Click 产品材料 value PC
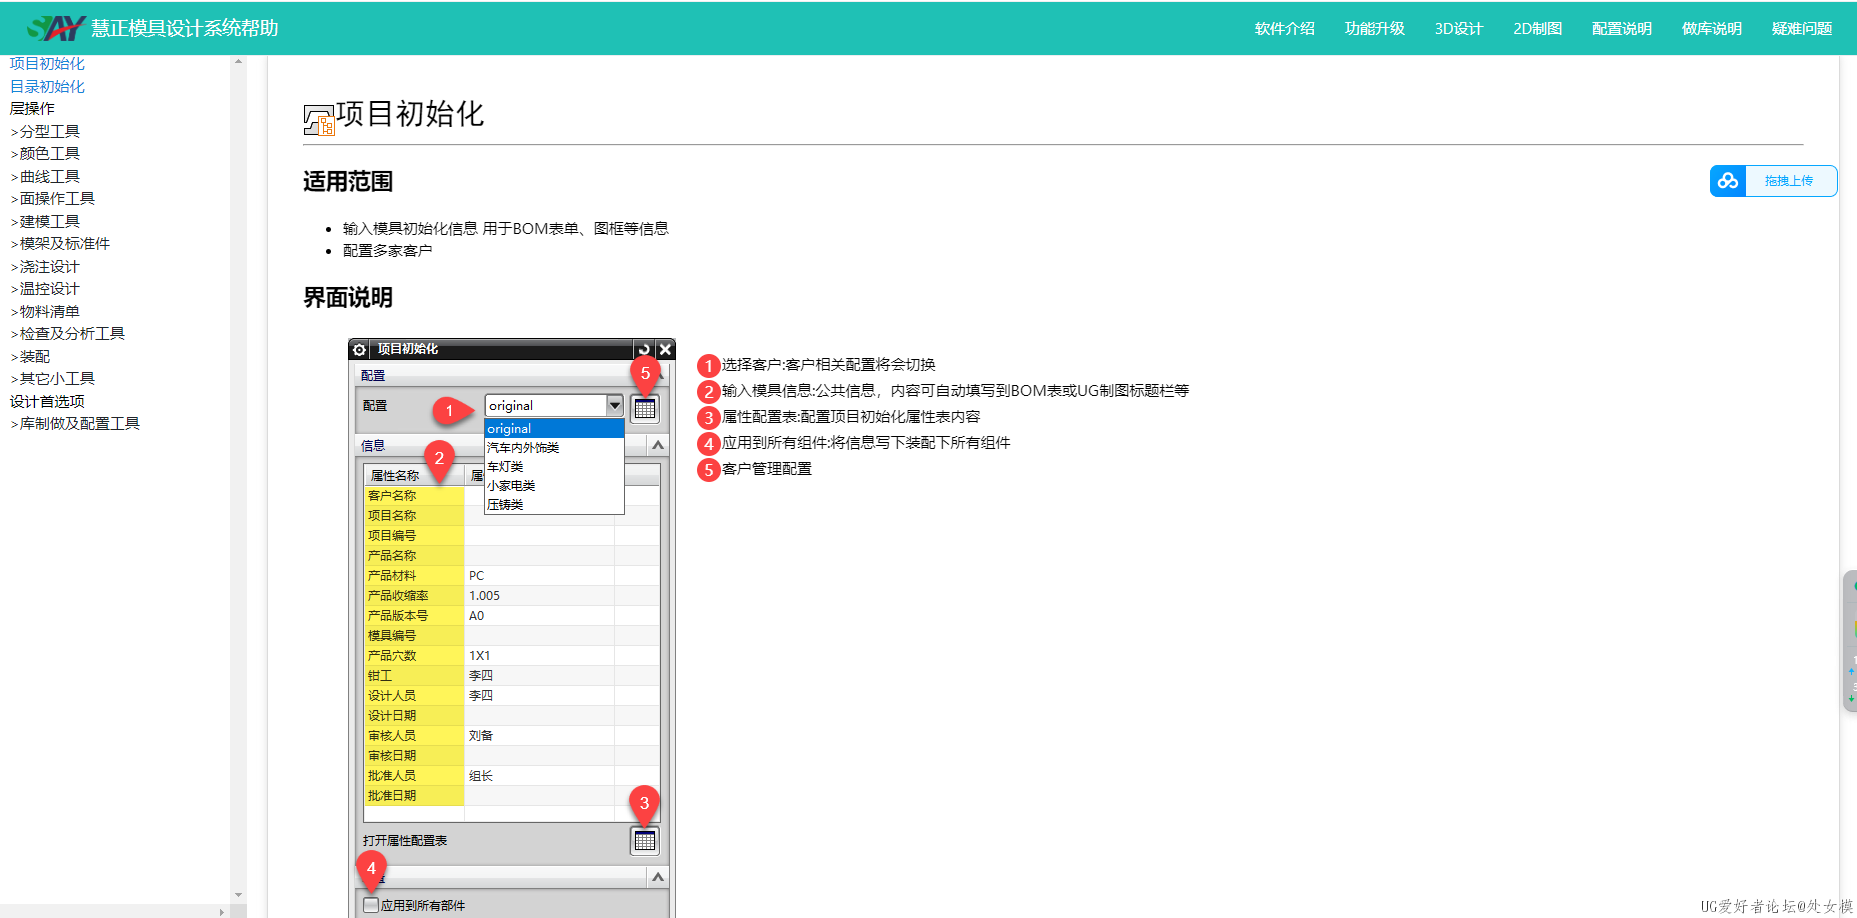 click(477, 575)
